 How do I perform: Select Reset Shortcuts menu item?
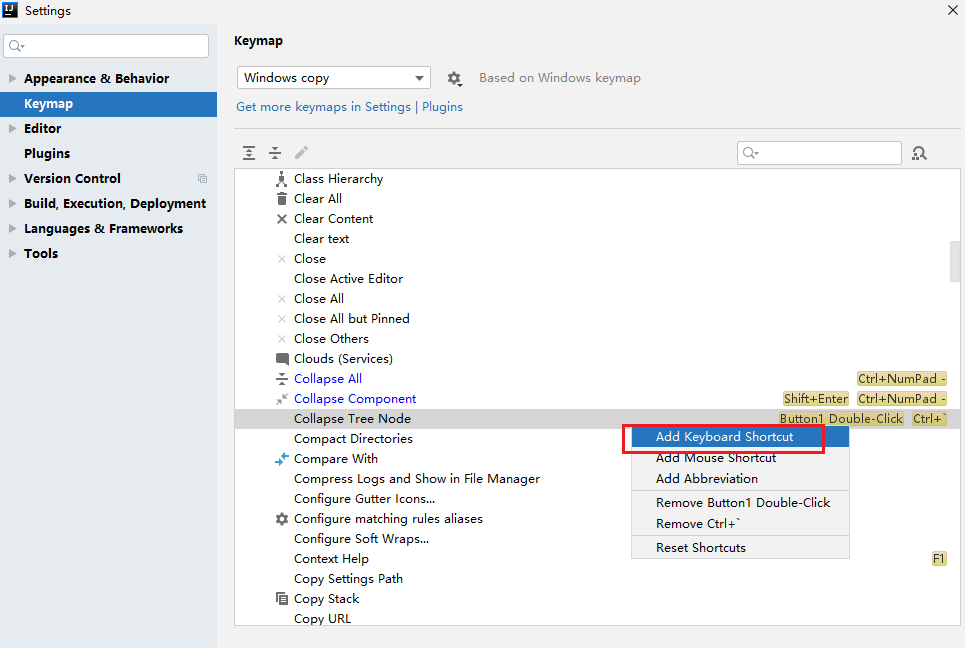click(x=740, y=548)
